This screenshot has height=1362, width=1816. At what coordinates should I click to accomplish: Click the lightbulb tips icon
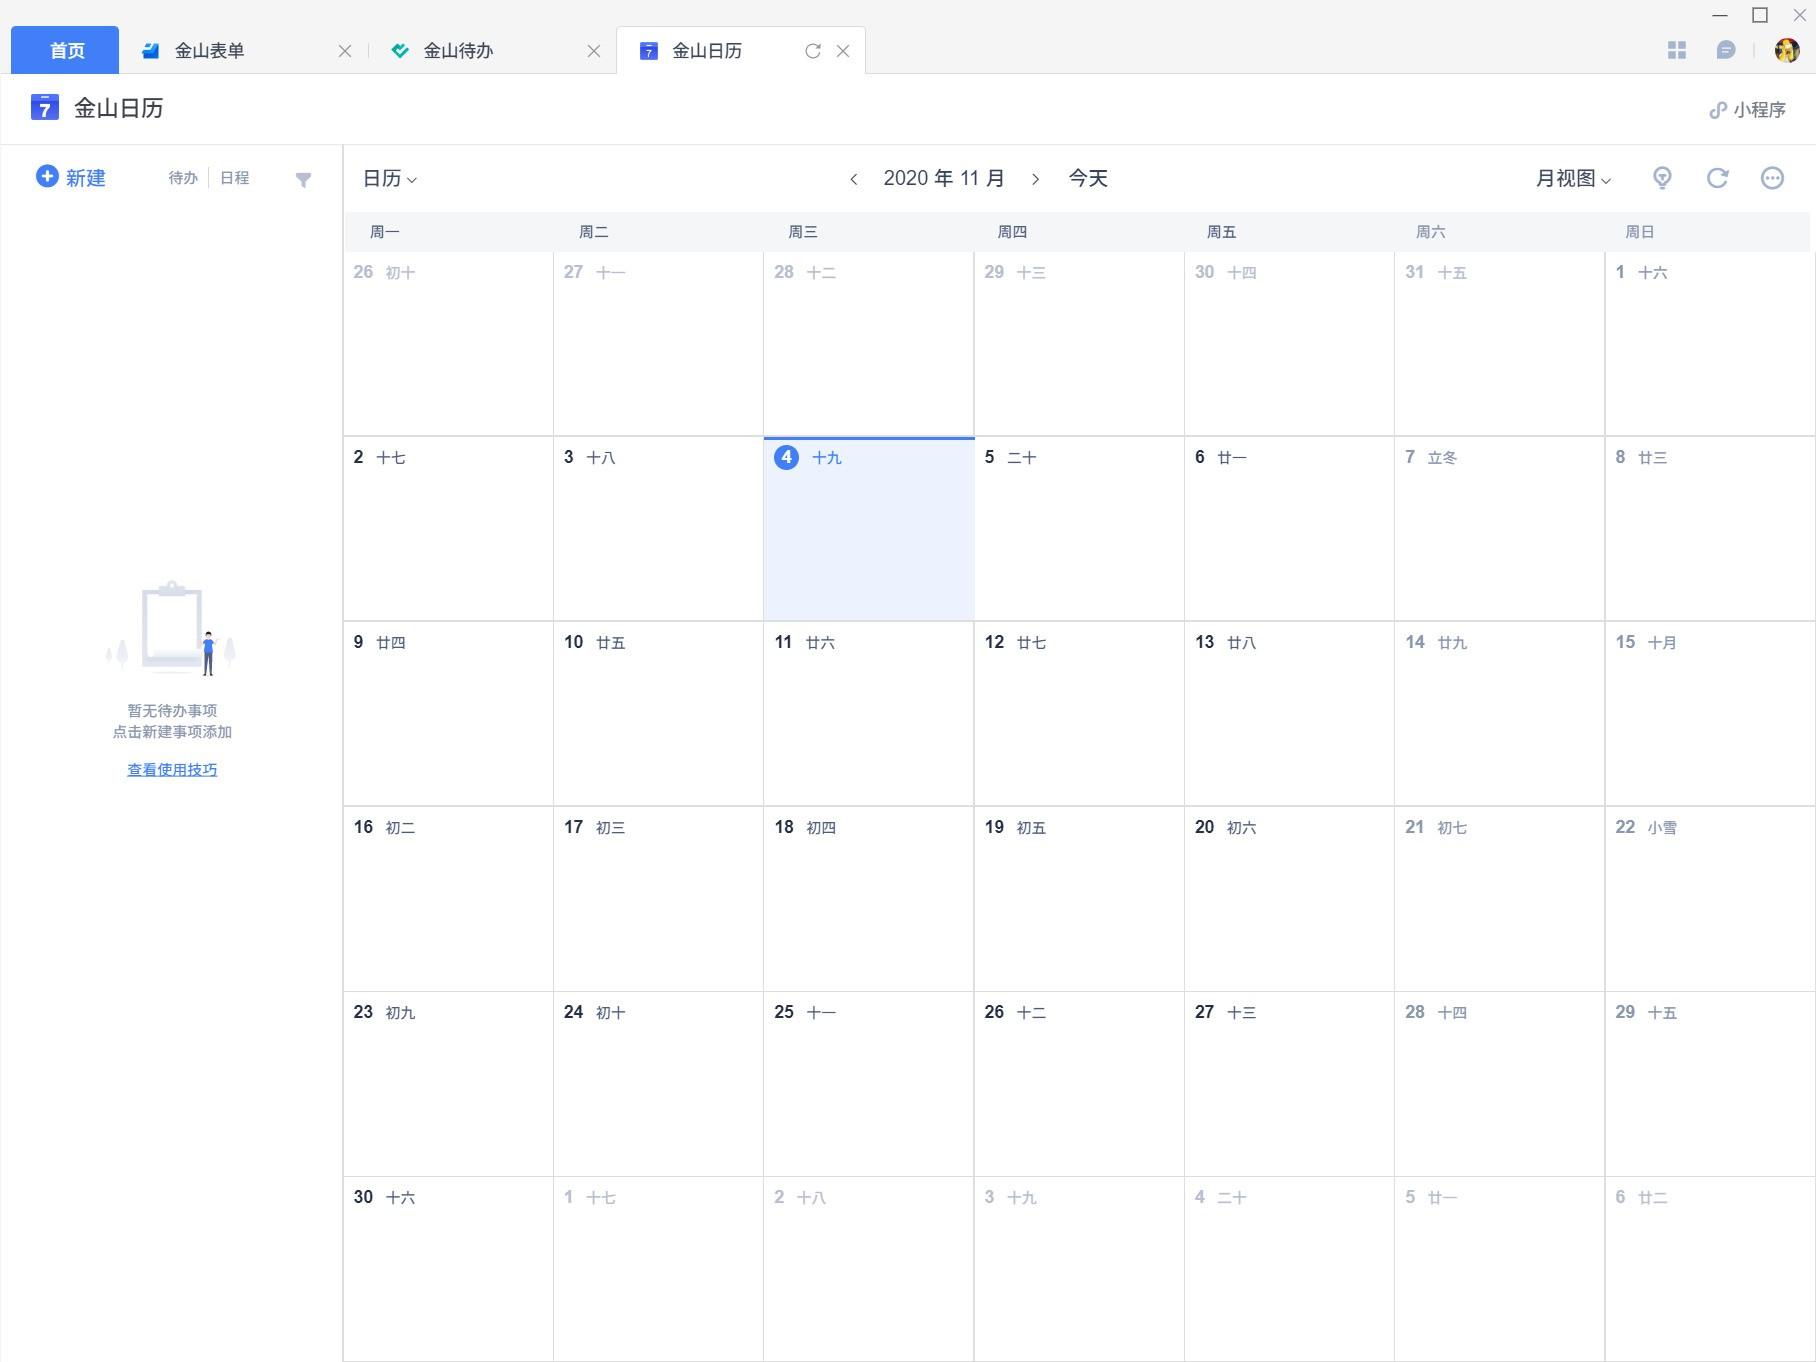point(1662,178)
